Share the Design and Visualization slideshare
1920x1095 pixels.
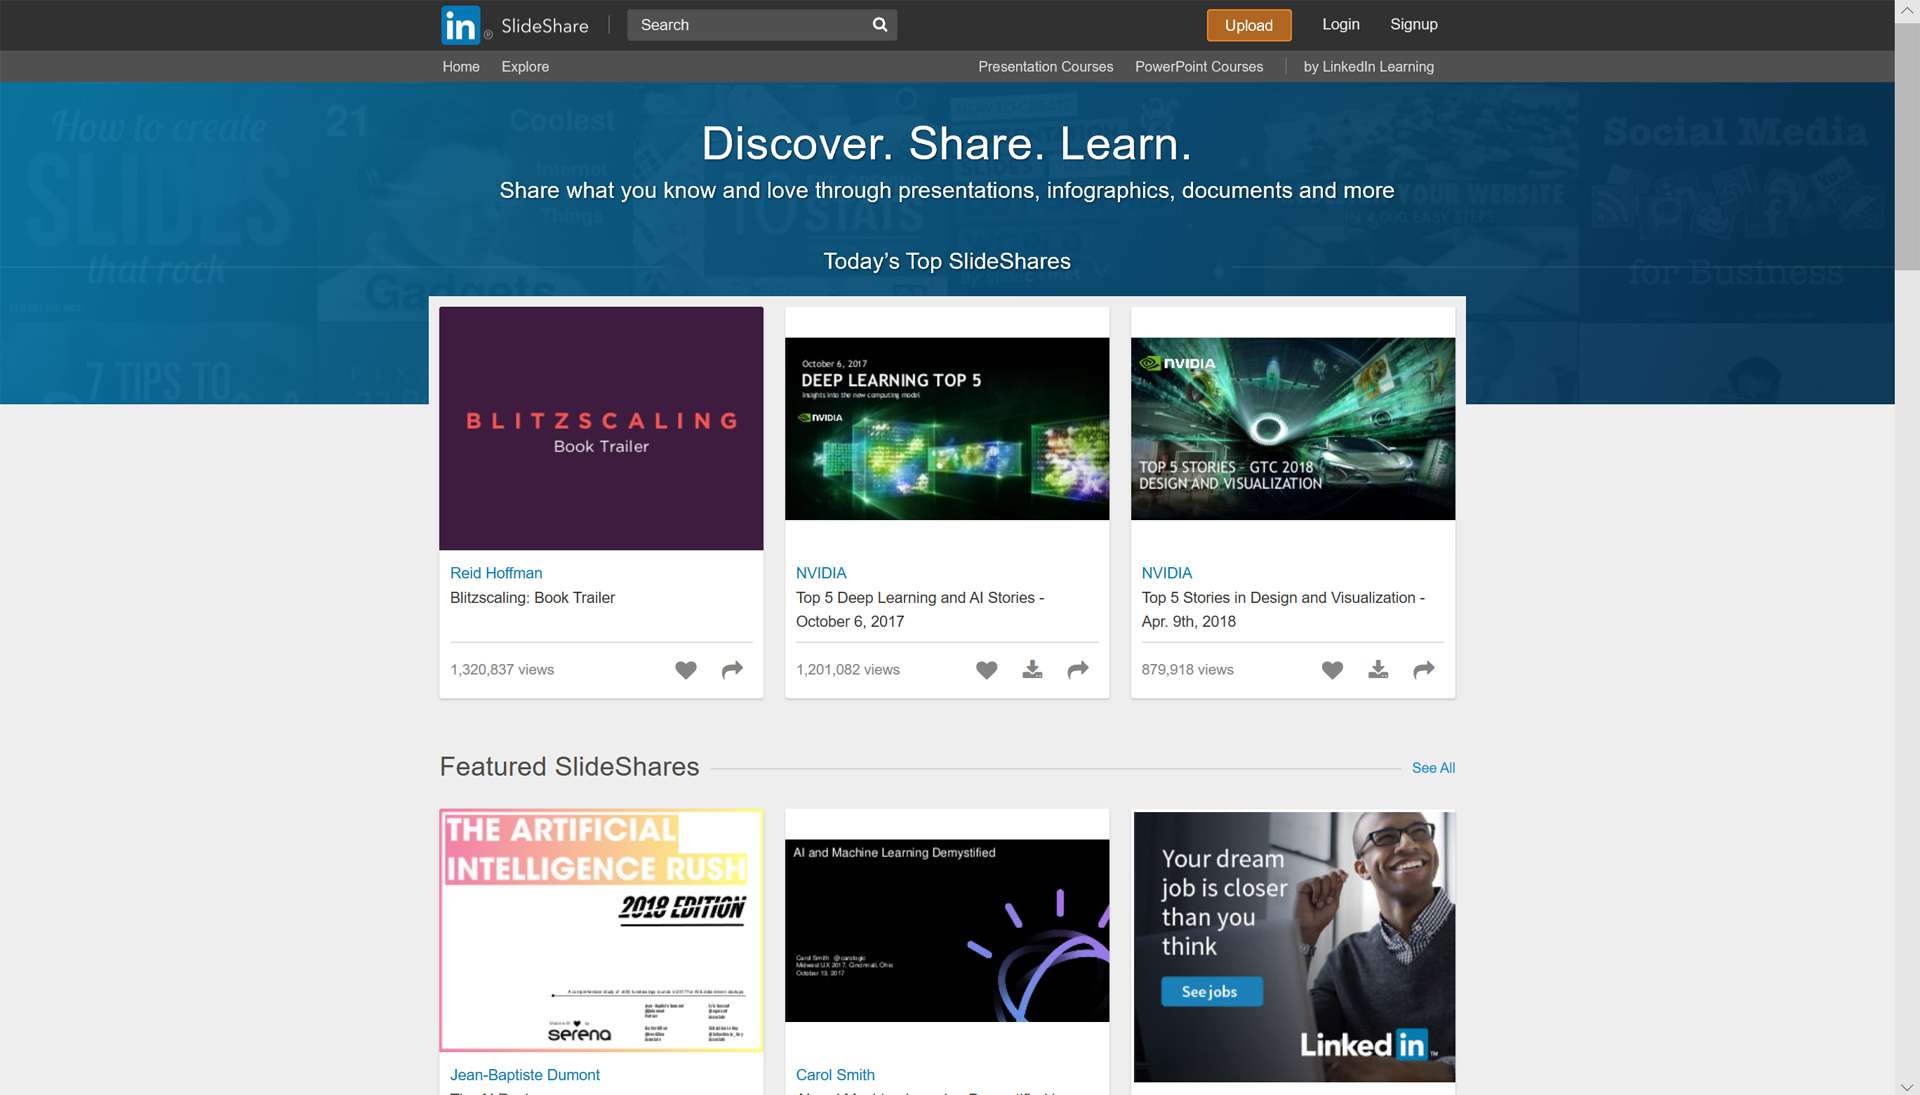pos(1424,670)
